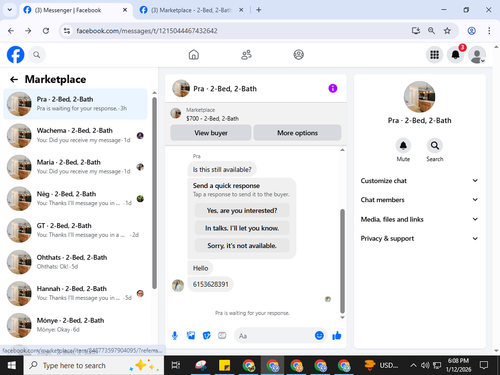The image size is (500, 375).
Task: Expand the Chat members section
Action: point(419,200)
